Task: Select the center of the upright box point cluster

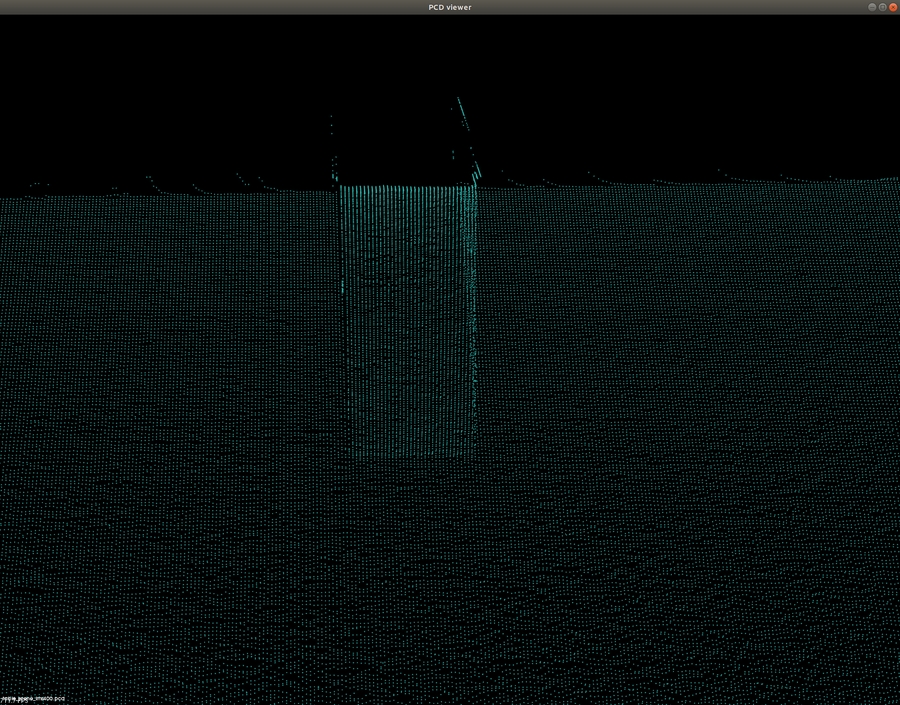Action: click(x=408, y=320)
